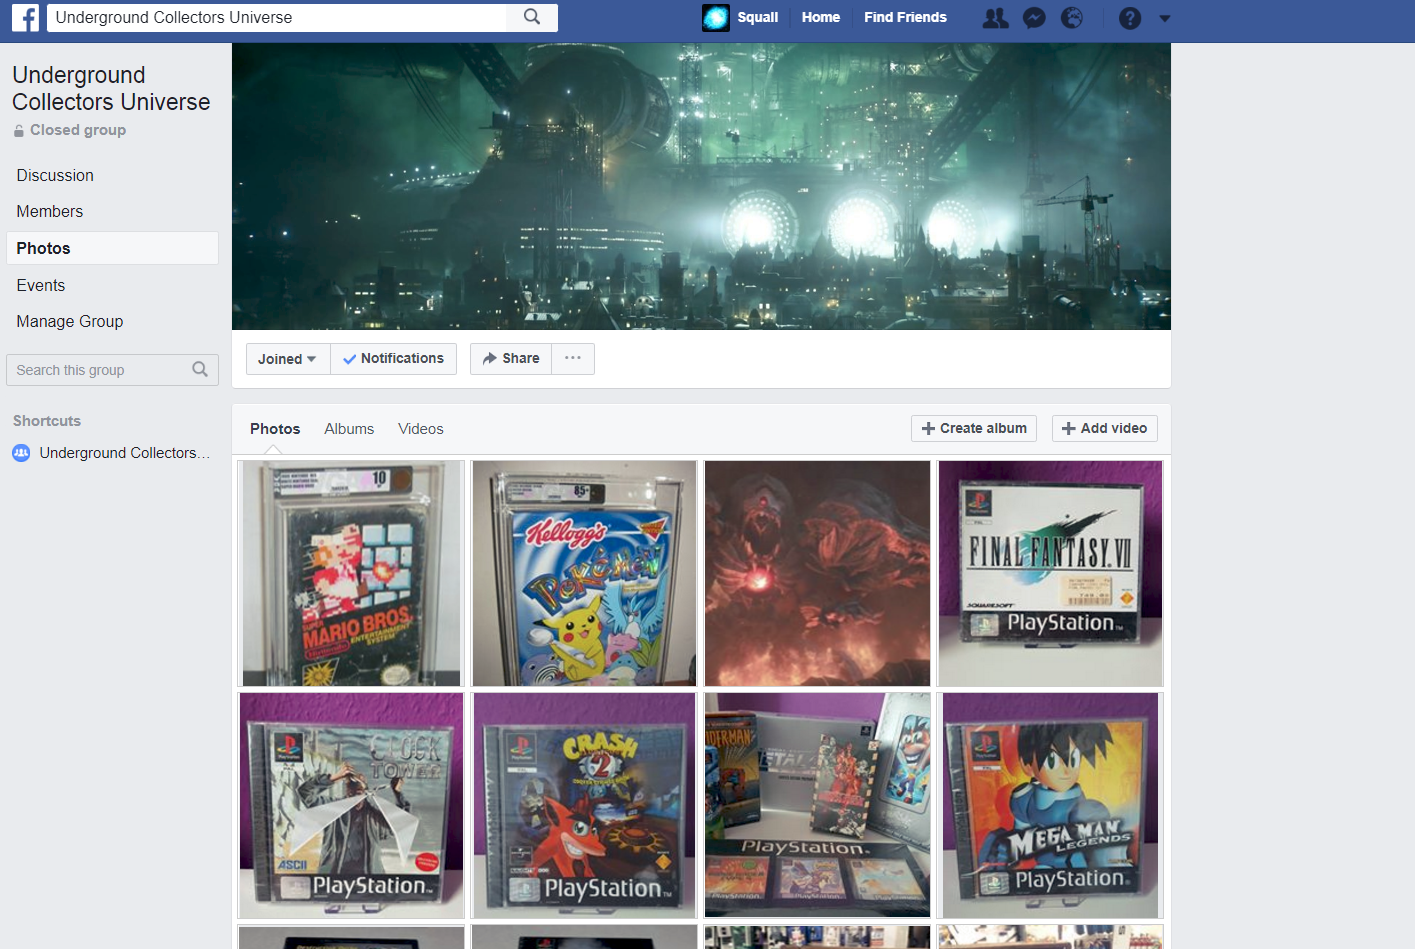This screenshot has width=1415, height=949.
Task: Select Photos in the left sidebar
Action: (112, 248)
